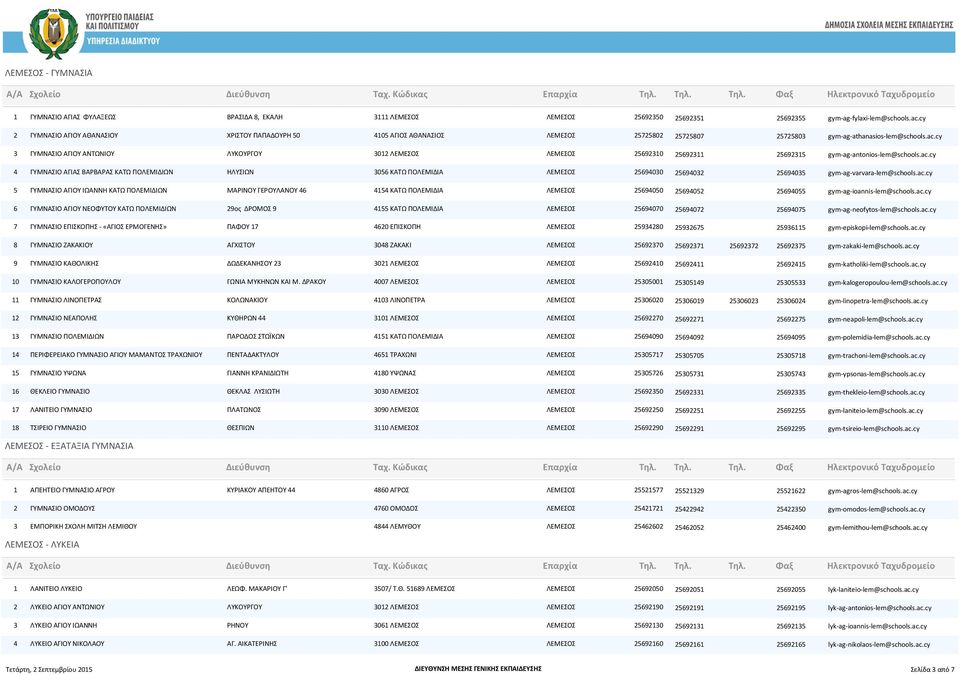Click postal code 3507/ Τ.Θ. 51689 ΛΕΜΕΣΟΣ

click(414, 589)
